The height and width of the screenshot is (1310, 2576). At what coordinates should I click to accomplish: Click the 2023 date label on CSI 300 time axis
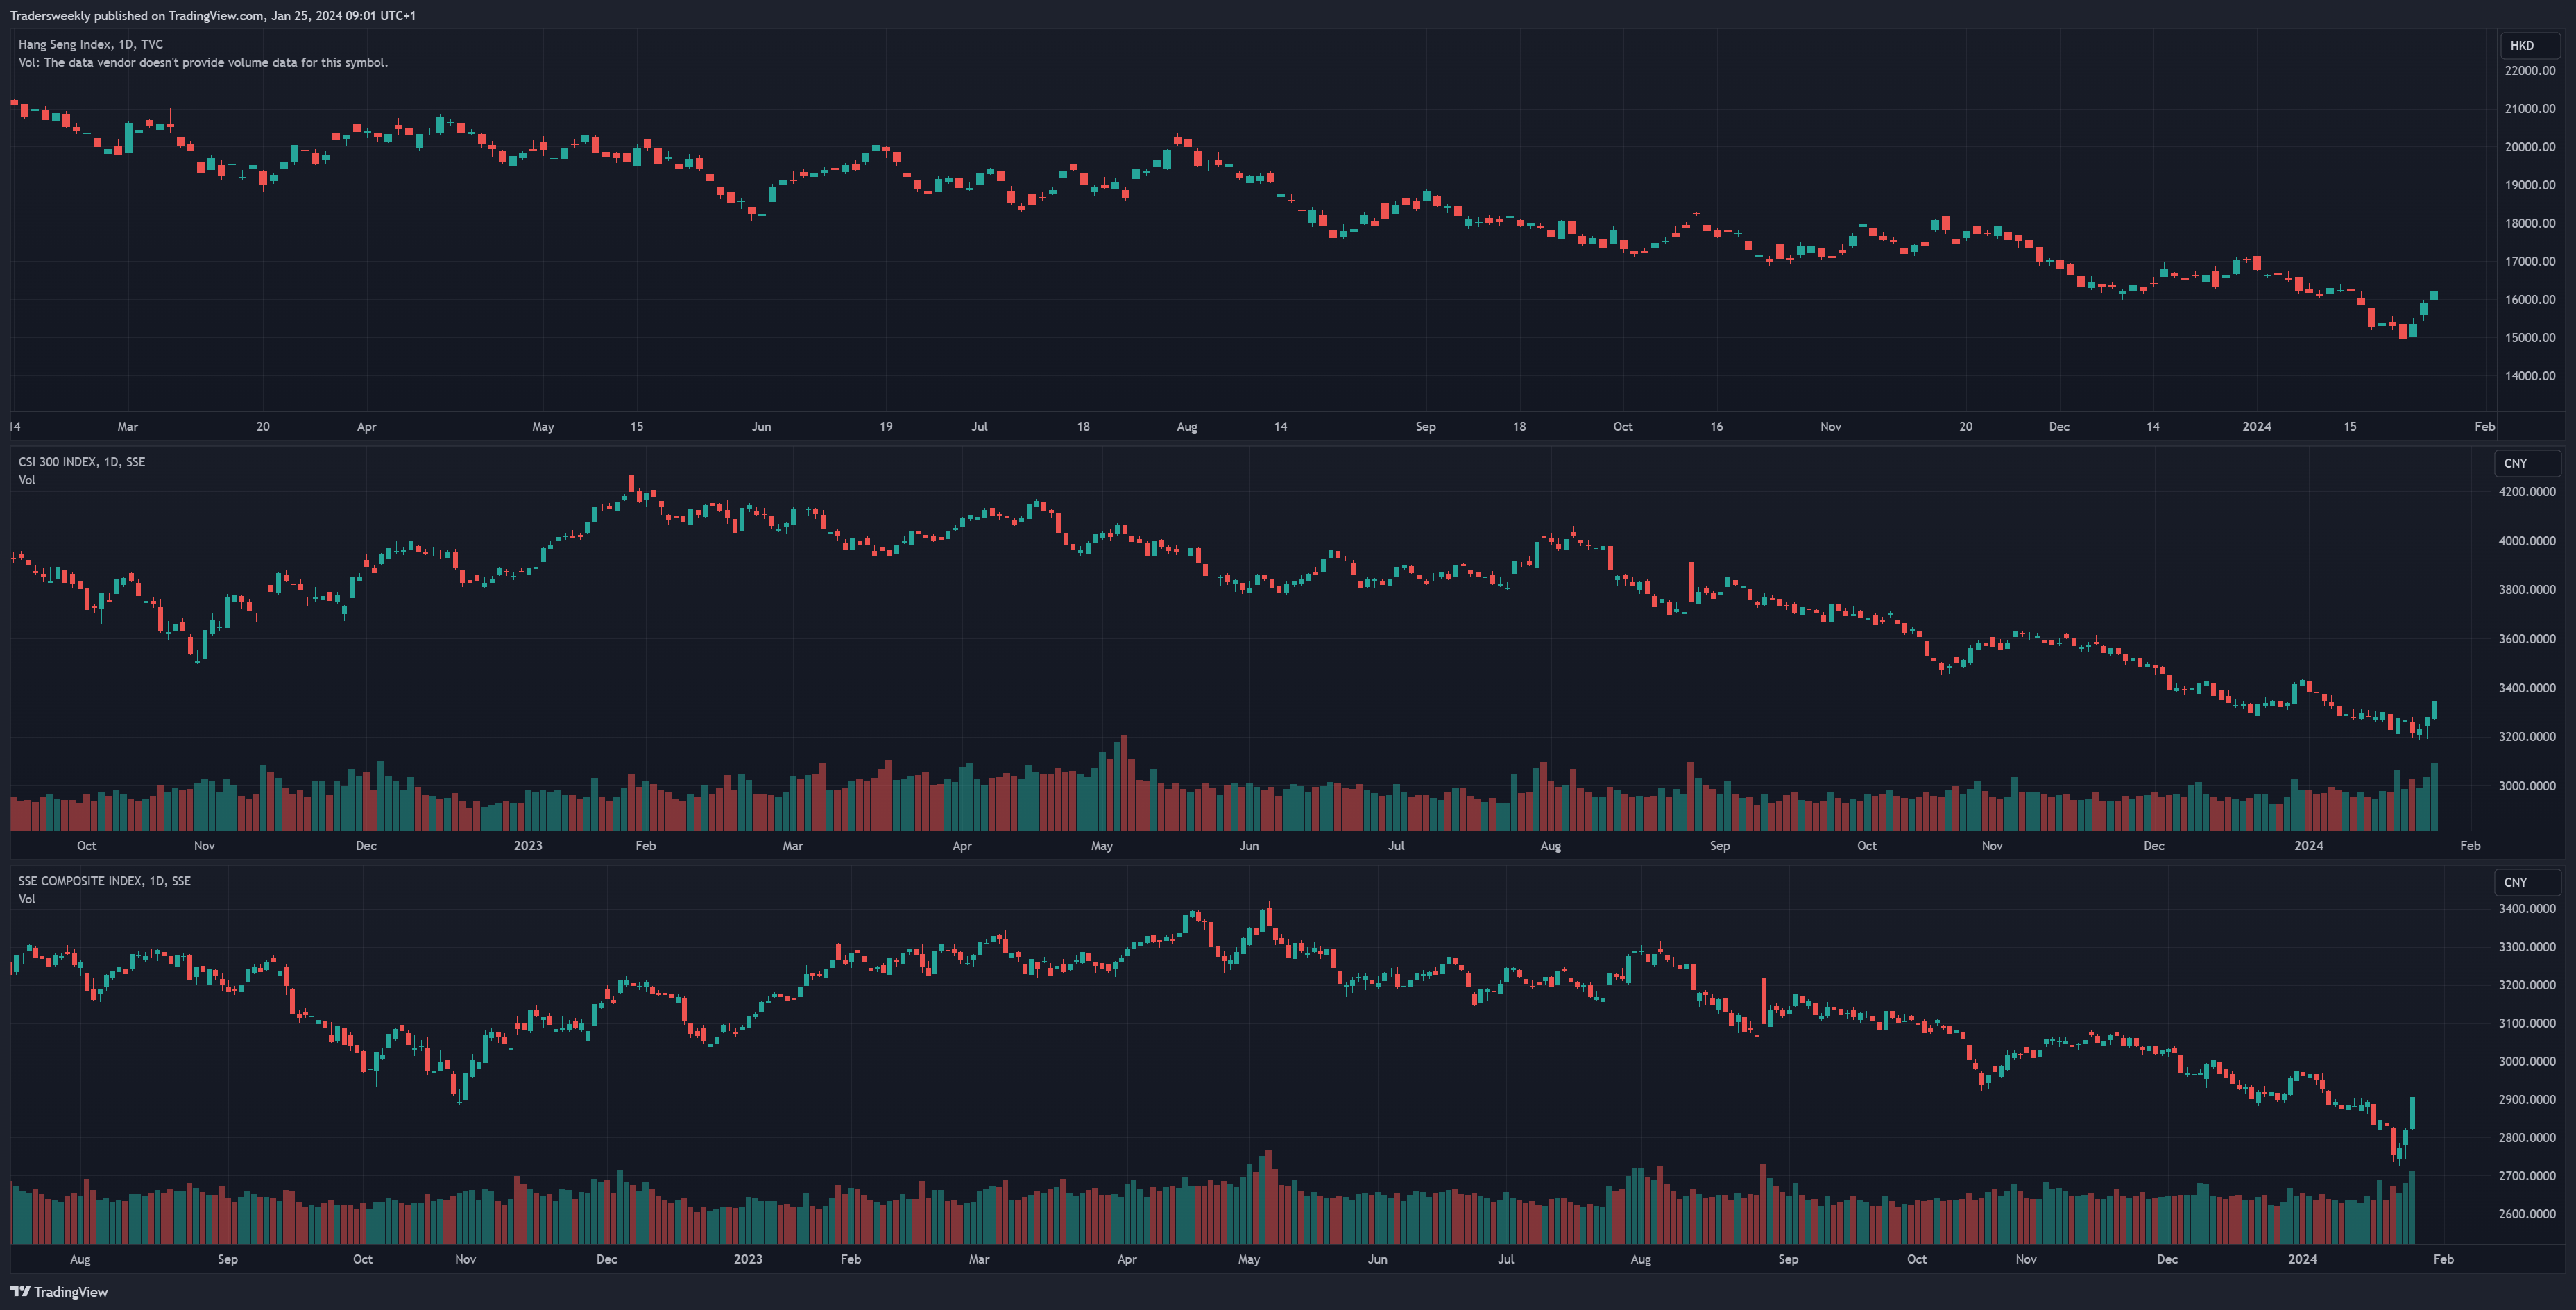point(528,846)
